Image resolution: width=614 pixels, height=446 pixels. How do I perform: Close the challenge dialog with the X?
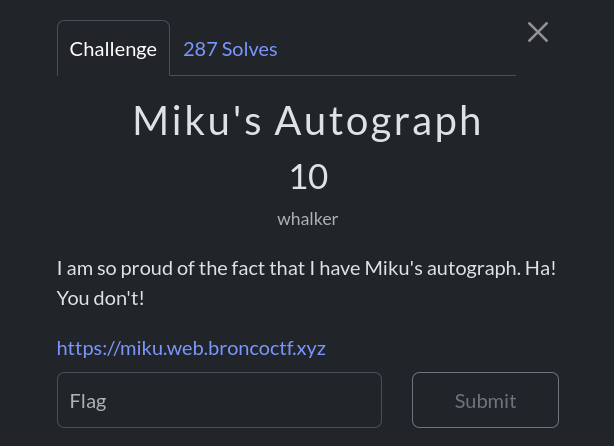click(538, 32)
